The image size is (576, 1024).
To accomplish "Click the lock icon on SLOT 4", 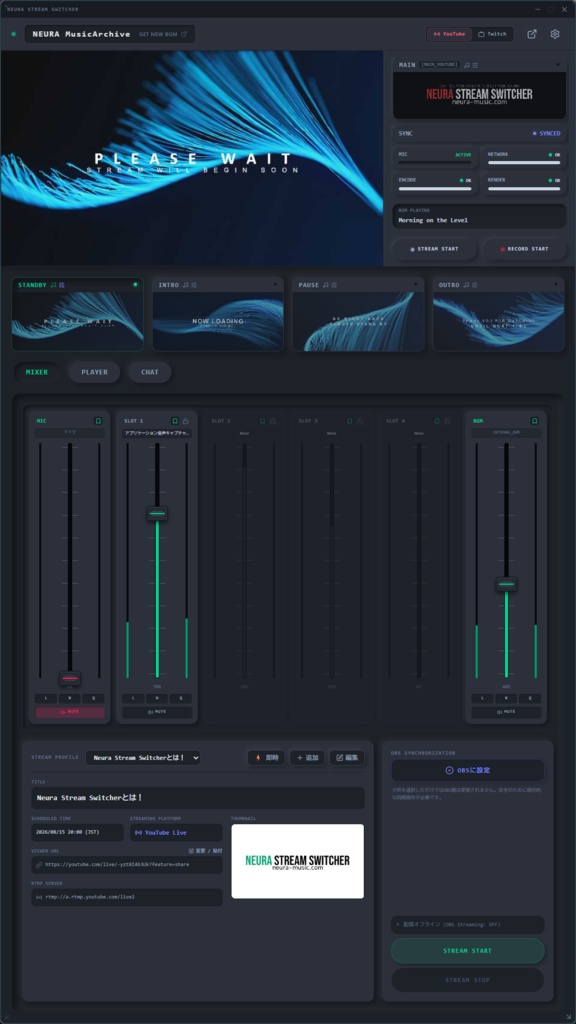I will [x=447, y=421].
